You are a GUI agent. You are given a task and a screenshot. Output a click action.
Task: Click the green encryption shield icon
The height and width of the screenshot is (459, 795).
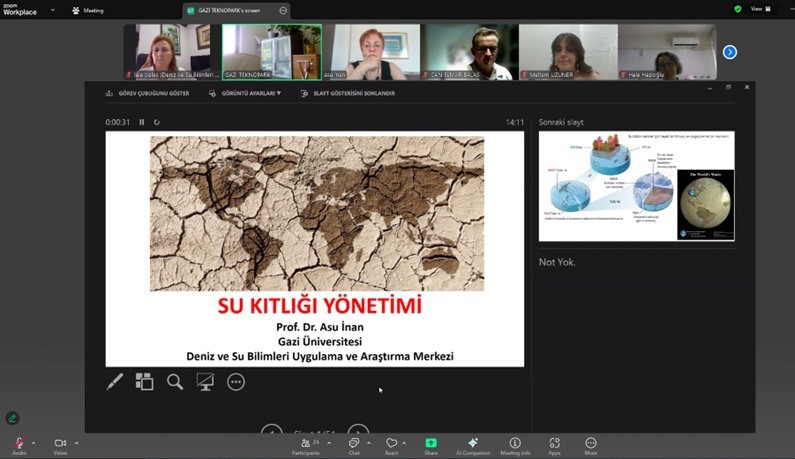click(x=738, y=9)
